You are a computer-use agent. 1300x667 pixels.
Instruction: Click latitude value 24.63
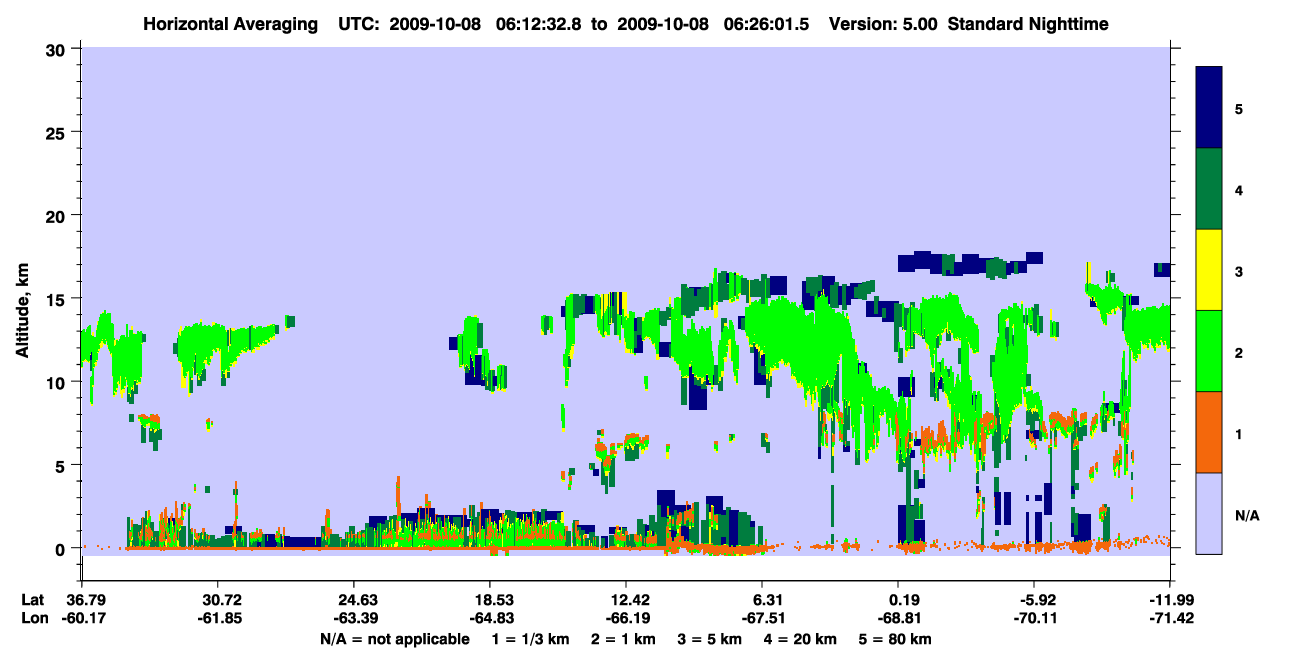click(x=353, y=600)
